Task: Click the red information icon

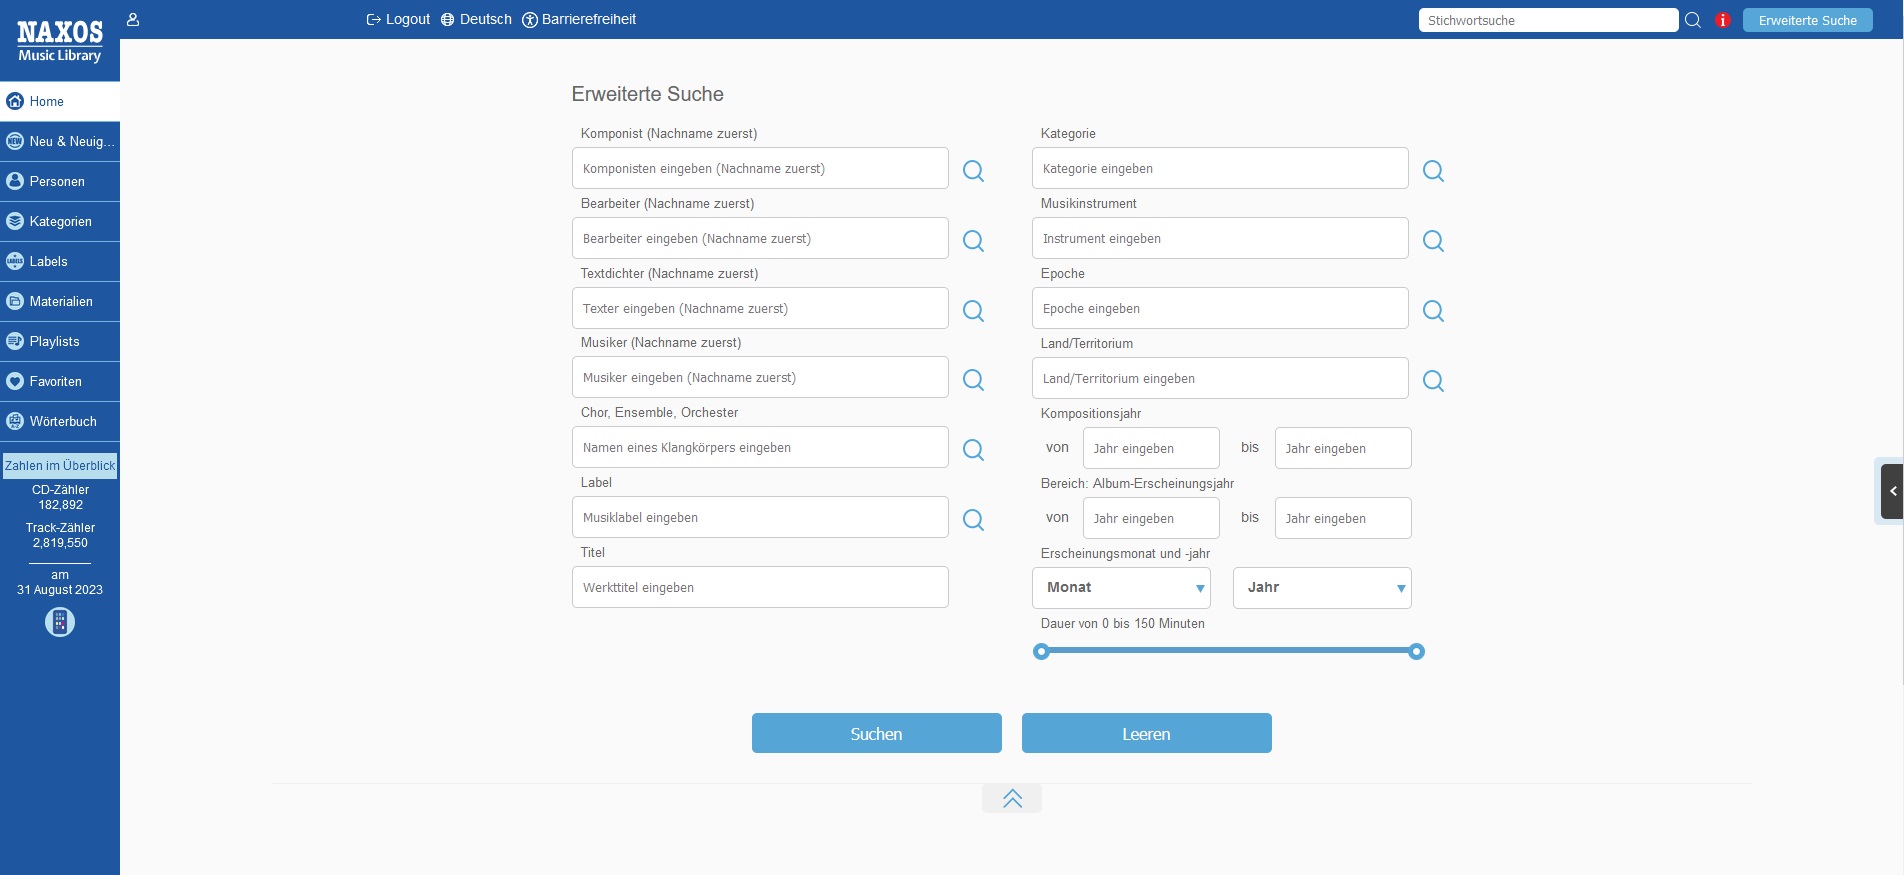Action: point(1722,20)
